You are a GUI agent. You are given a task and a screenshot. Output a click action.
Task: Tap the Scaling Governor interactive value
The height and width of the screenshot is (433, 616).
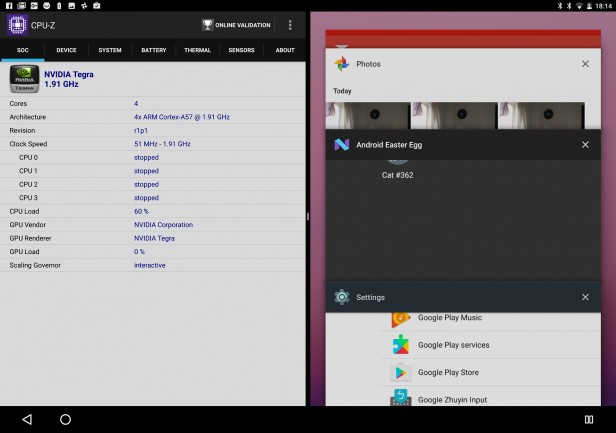(x=150, y=265)
